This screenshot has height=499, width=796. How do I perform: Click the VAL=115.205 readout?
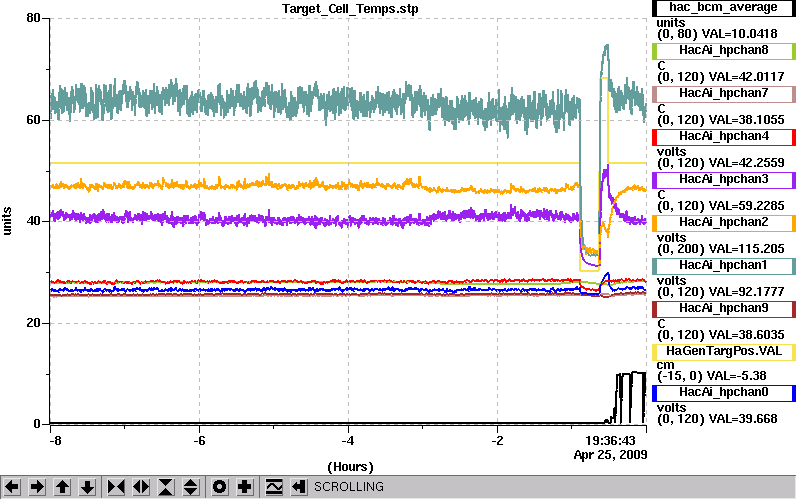pyautogui.click(x=746, y=249)
